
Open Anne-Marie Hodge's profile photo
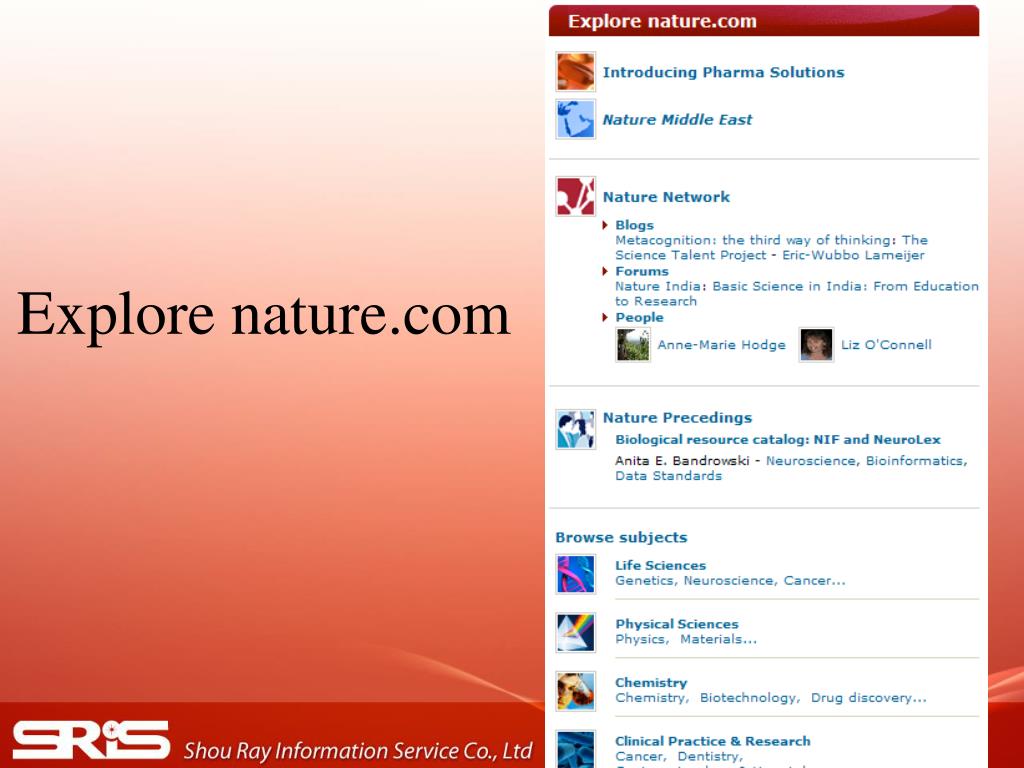pos(633,345)
